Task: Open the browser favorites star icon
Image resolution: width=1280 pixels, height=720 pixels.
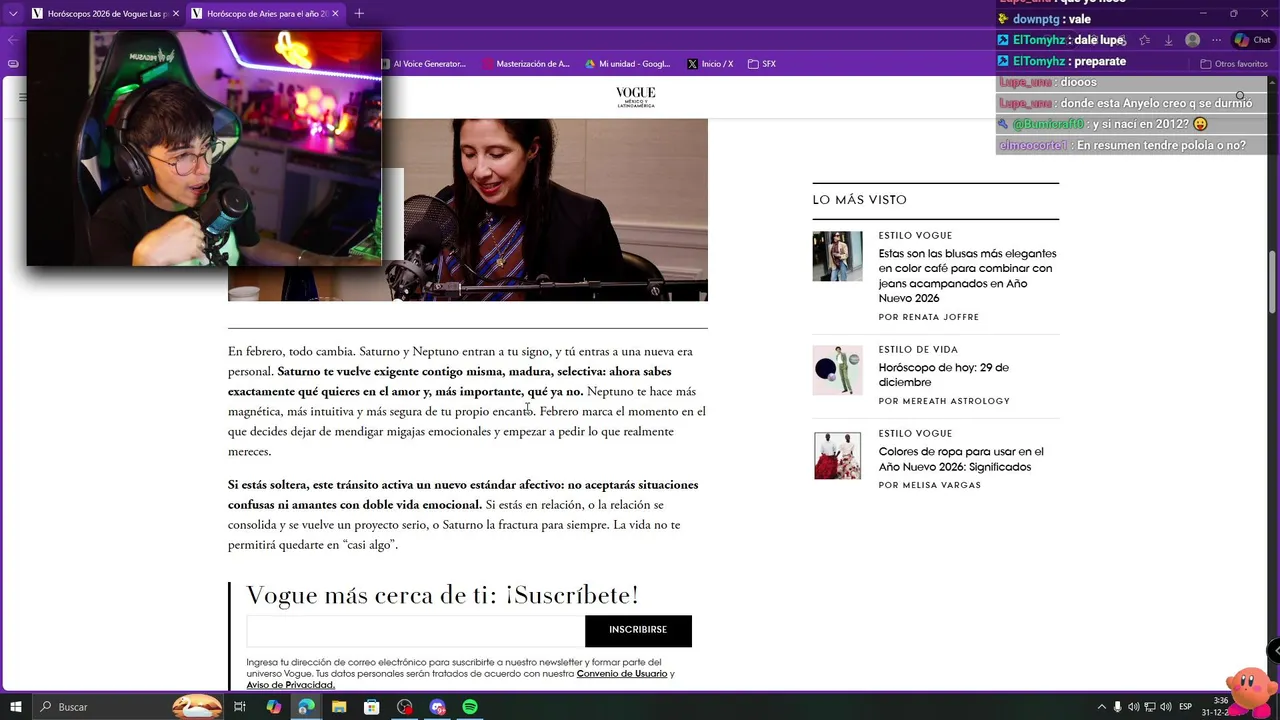Action: pos(1144,40)
